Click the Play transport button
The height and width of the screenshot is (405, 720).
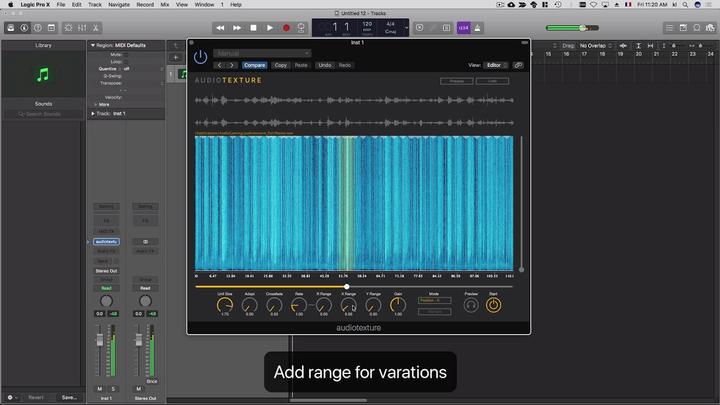(x=270, y=28)
